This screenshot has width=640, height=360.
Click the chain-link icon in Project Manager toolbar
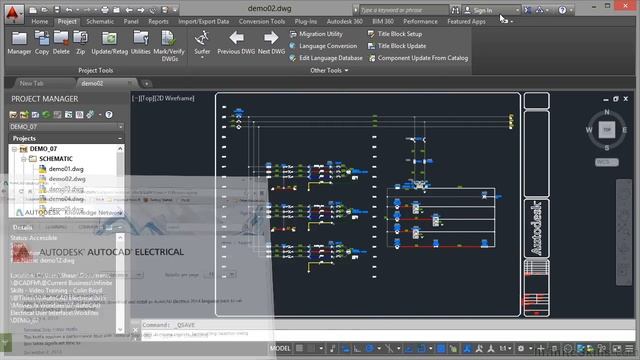click(x=90, y=115)
